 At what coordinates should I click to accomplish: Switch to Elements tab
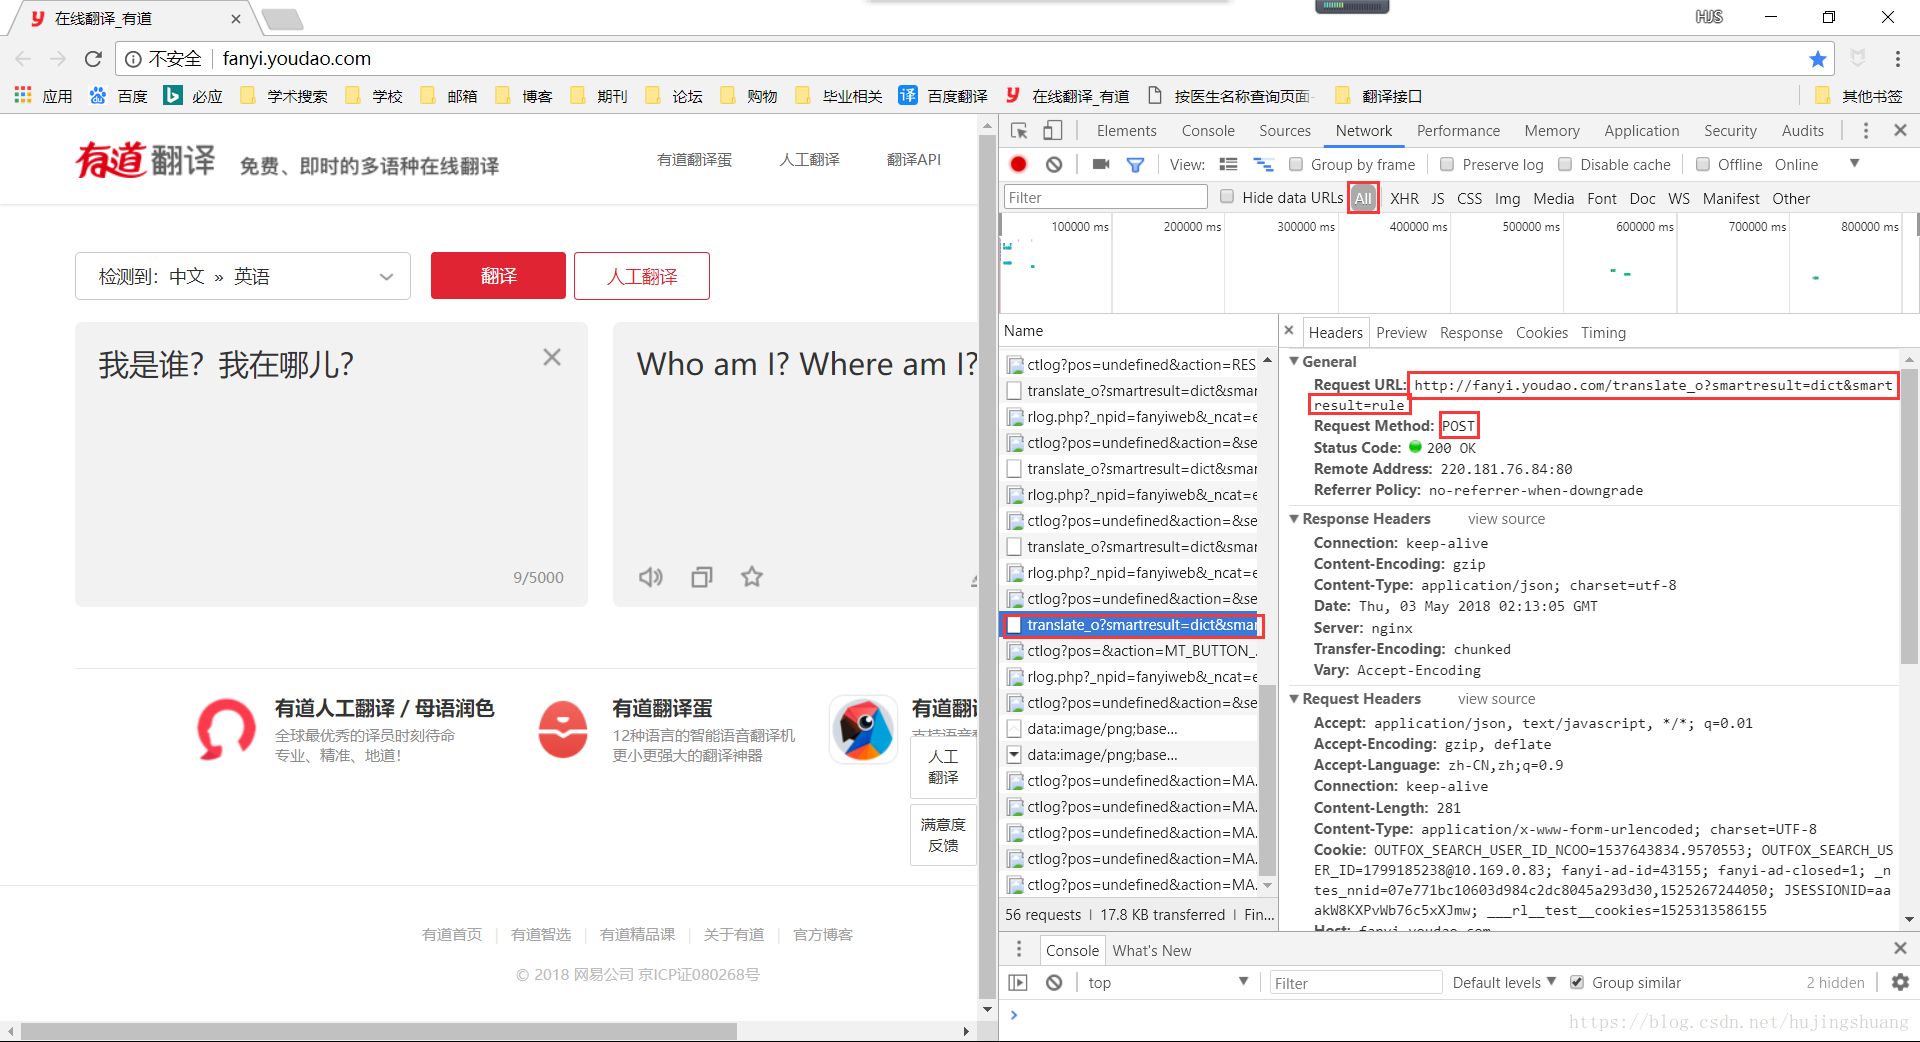(1126, 131)
